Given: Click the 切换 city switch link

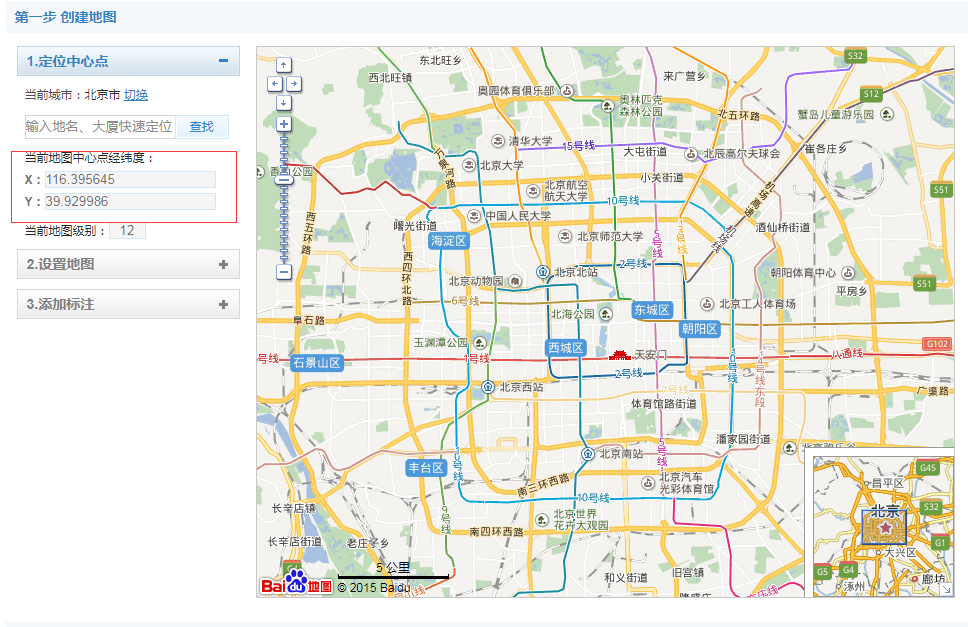Looking at the screenshot, I should [x=136, y=95].
